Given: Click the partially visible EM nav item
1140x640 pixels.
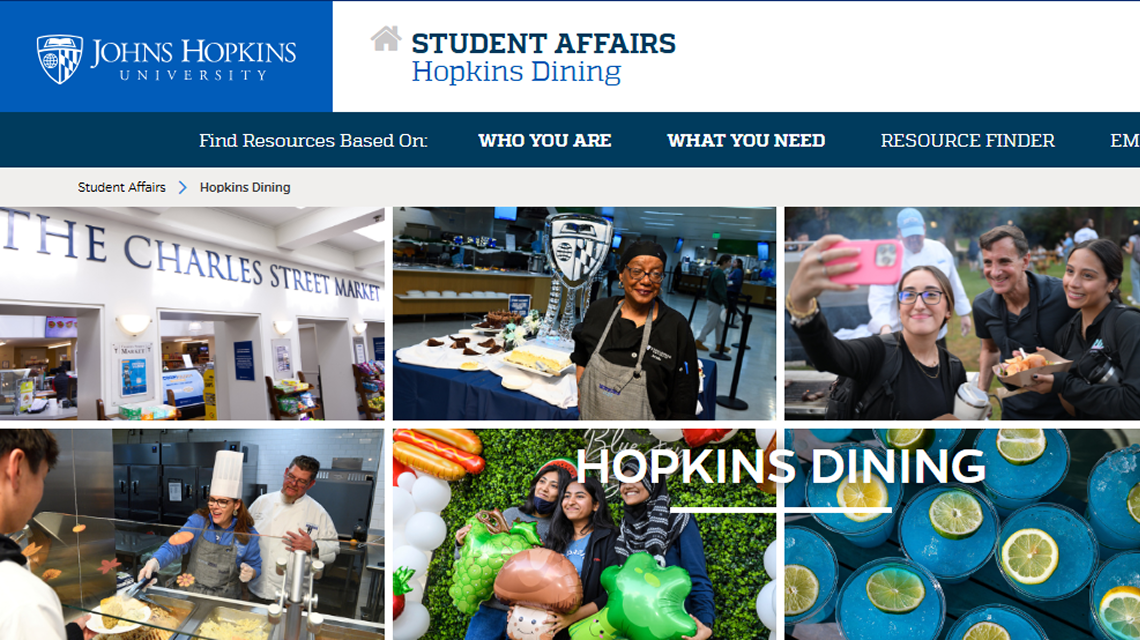Looking at the screenshot, I should tap(1125, 140).
